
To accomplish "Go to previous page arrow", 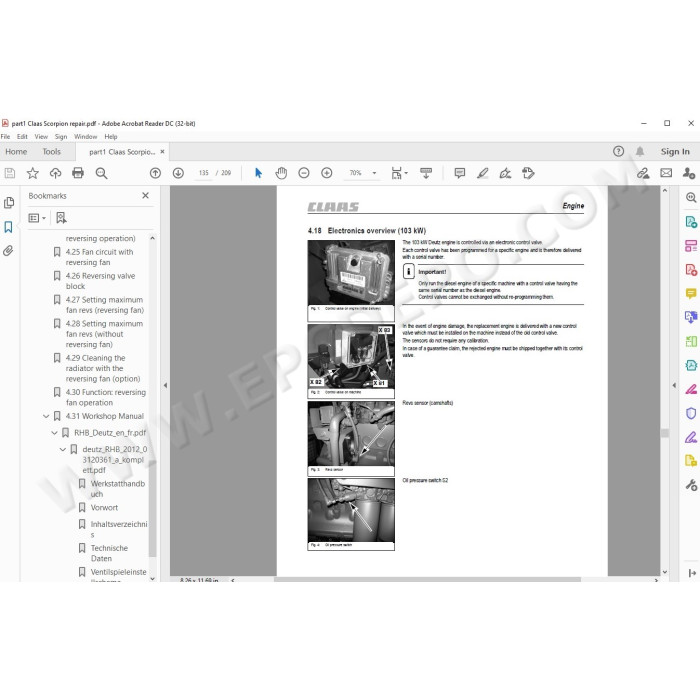I will (x=155, y=173).
